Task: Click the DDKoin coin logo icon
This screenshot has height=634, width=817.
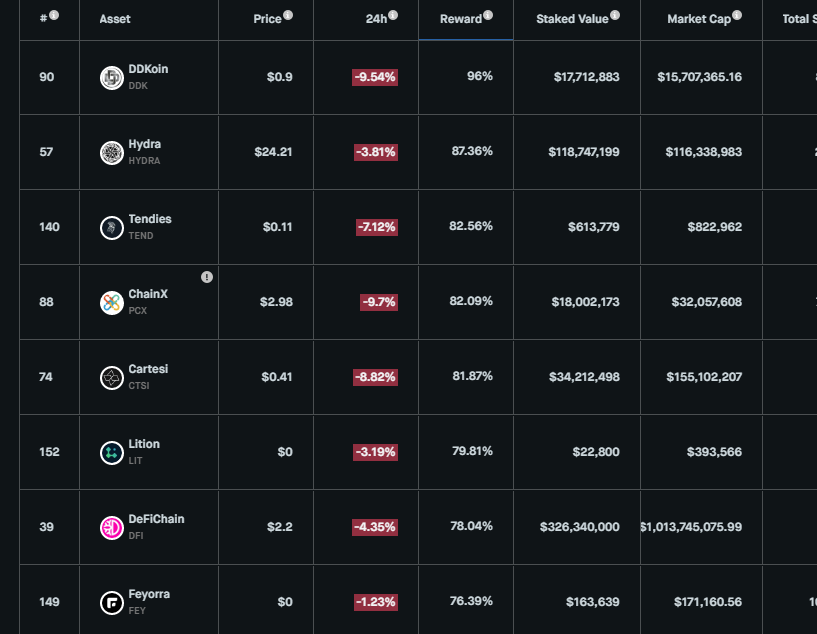Action: (x=112, y=78)
